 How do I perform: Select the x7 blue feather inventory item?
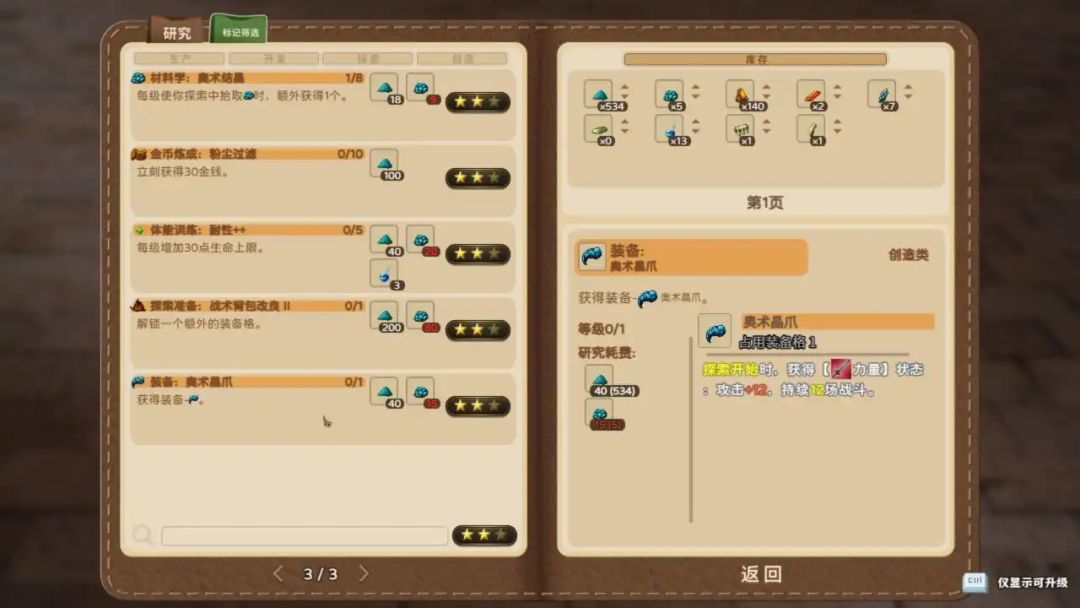pyautogui.click(x=883, y=94)
